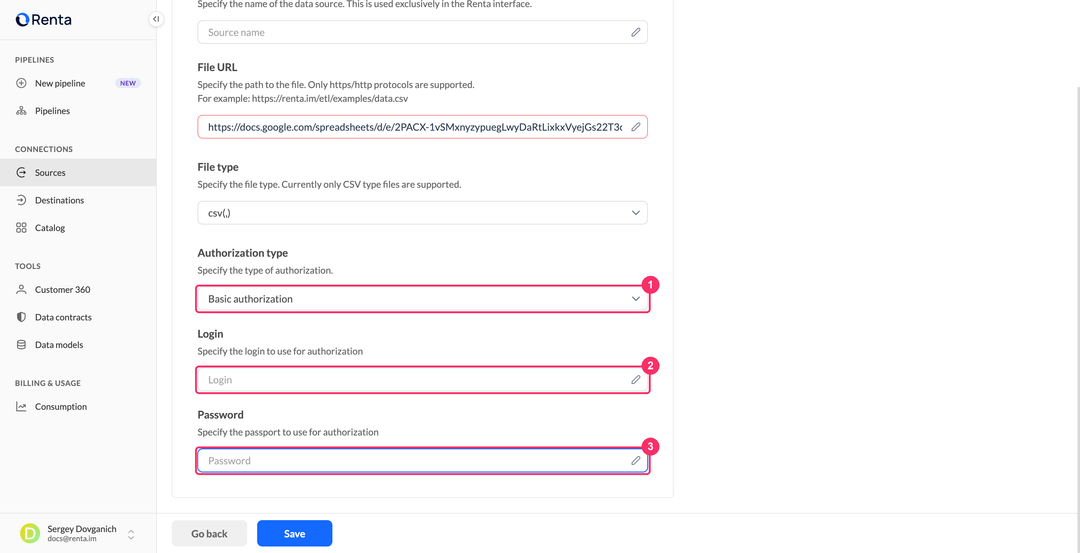This screenshot has width=1080, height=553.
Task: Focus the Password input field
Action: 422,461
